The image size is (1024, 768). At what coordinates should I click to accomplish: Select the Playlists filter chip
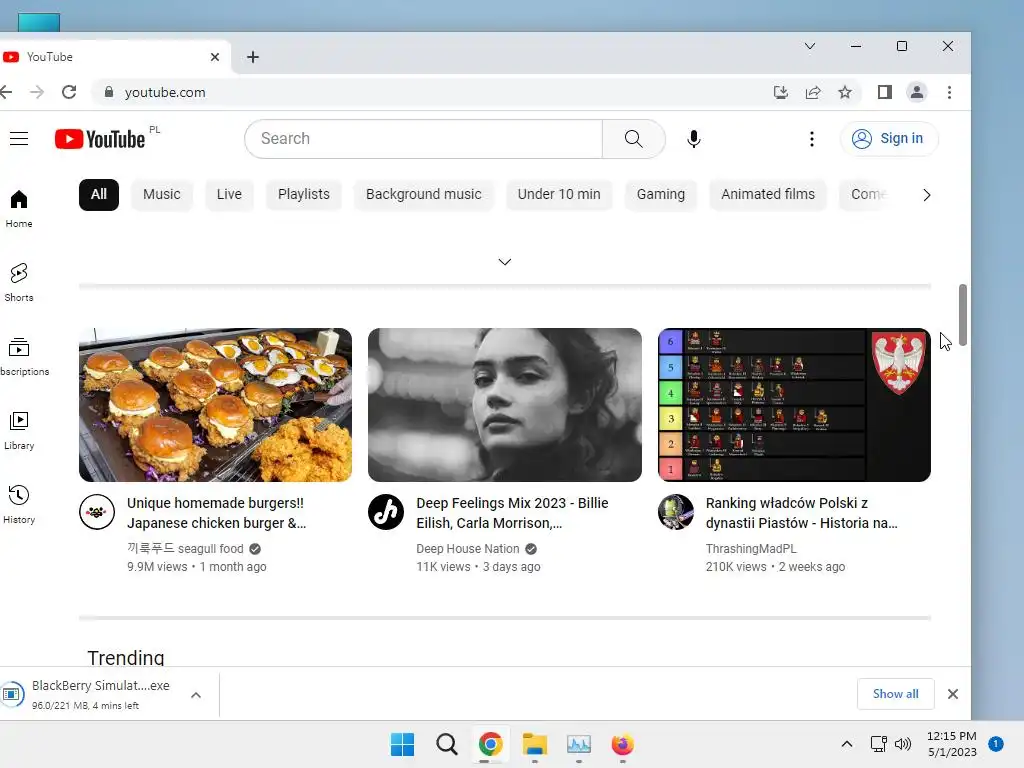click(304, 195)
